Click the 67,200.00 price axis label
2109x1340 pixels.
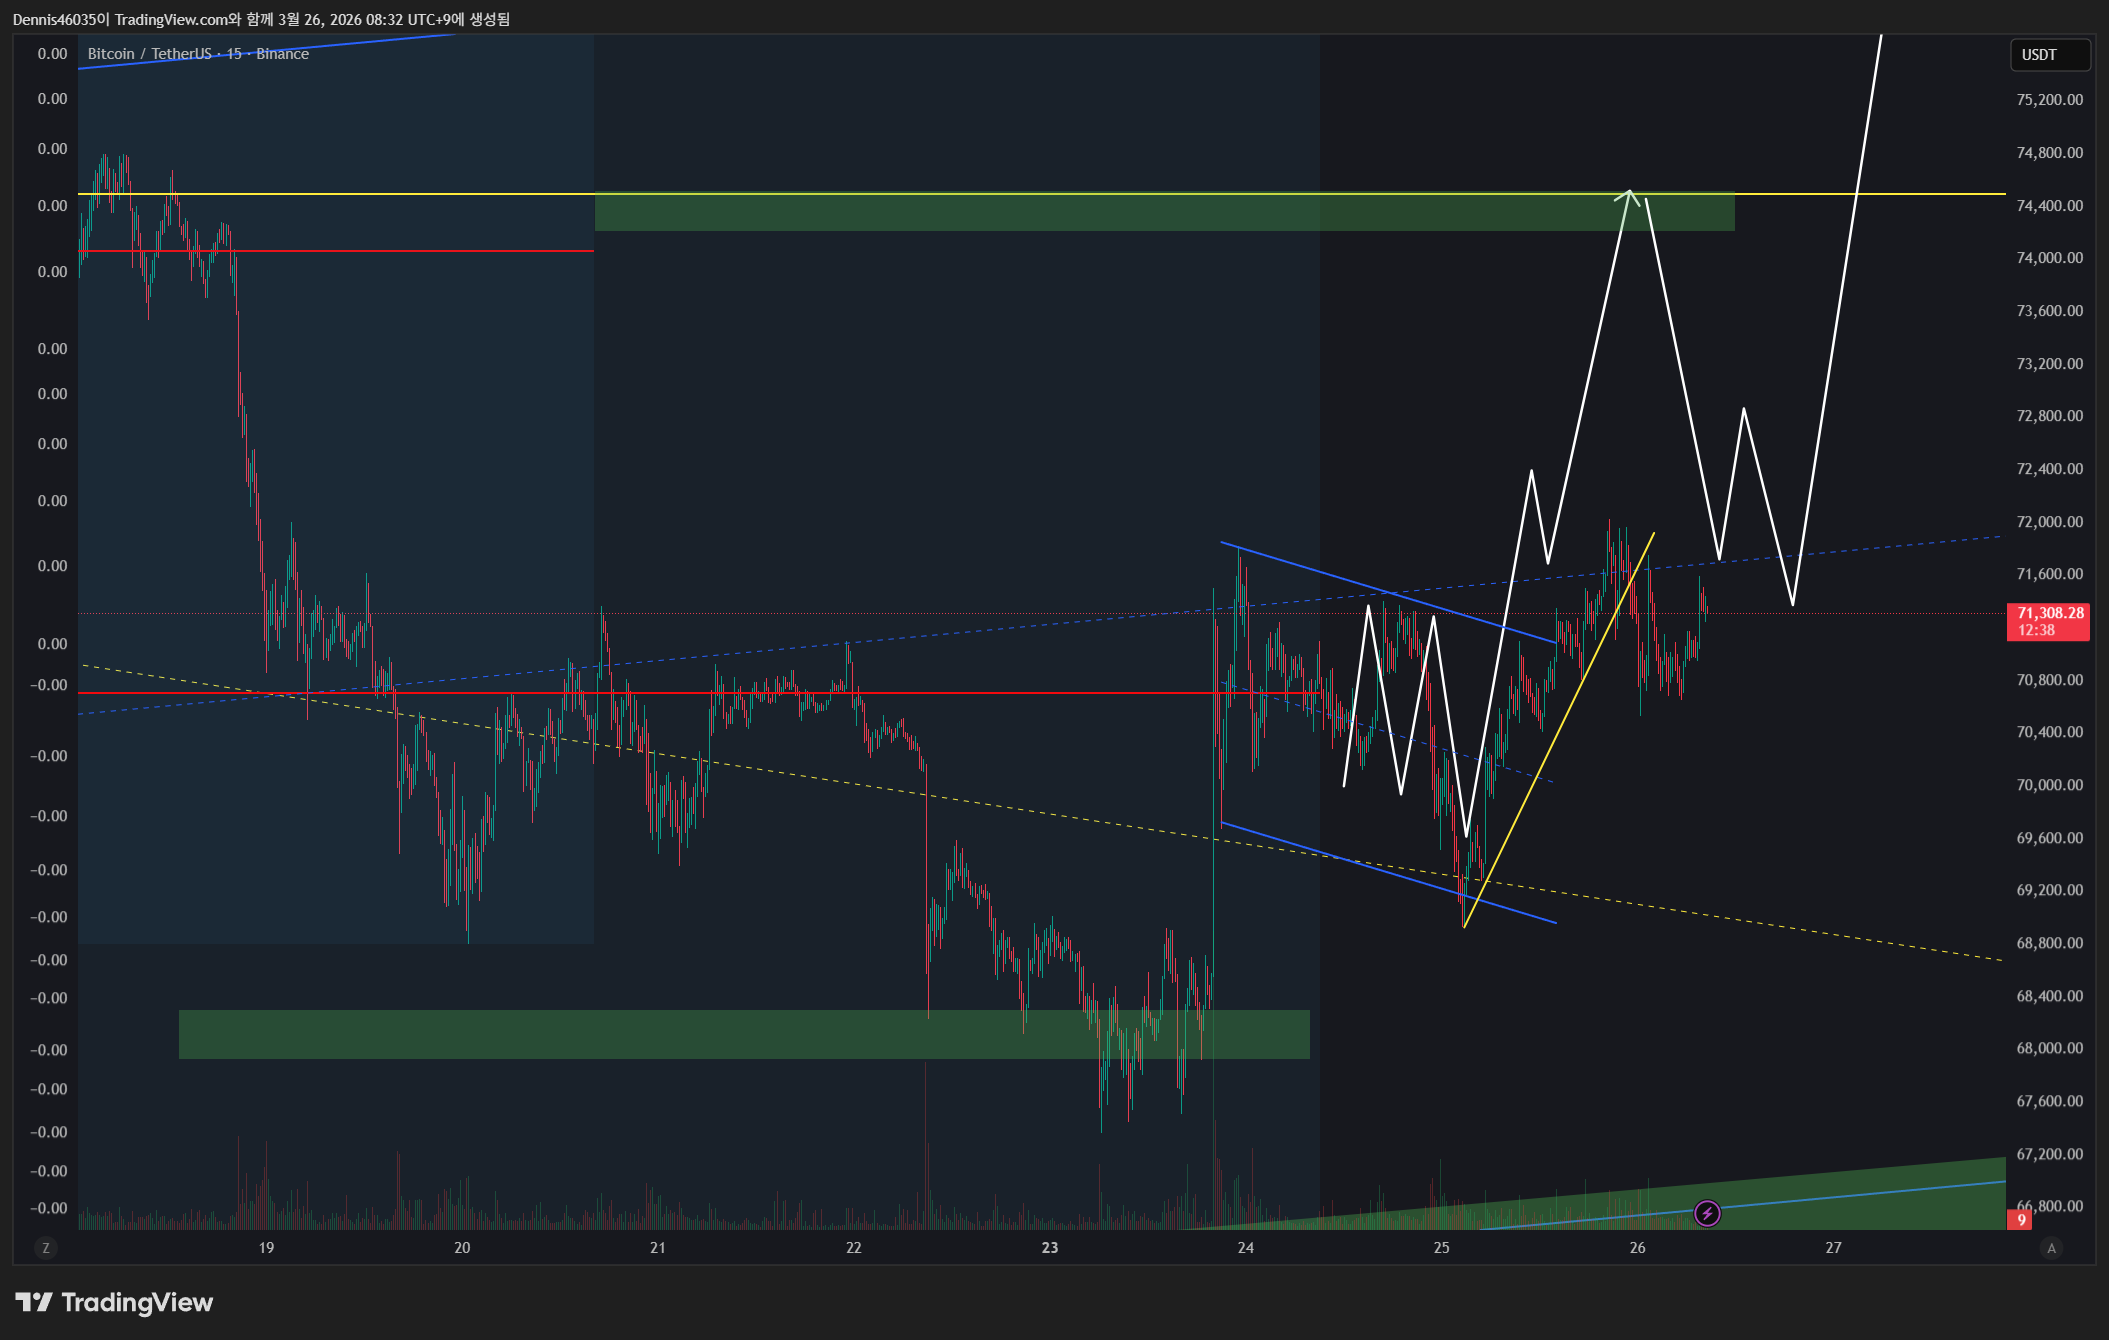(x=2049, y=1154)
